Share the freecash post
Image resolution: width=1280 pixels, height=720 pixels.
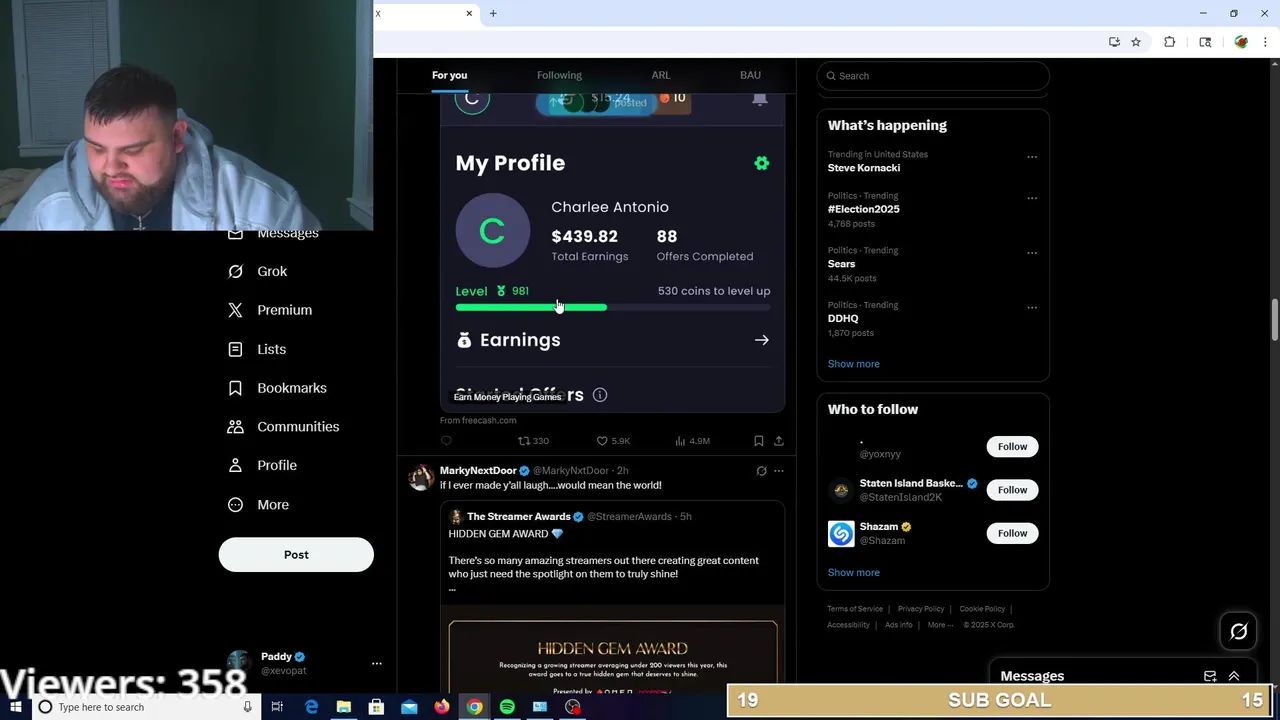779,441
